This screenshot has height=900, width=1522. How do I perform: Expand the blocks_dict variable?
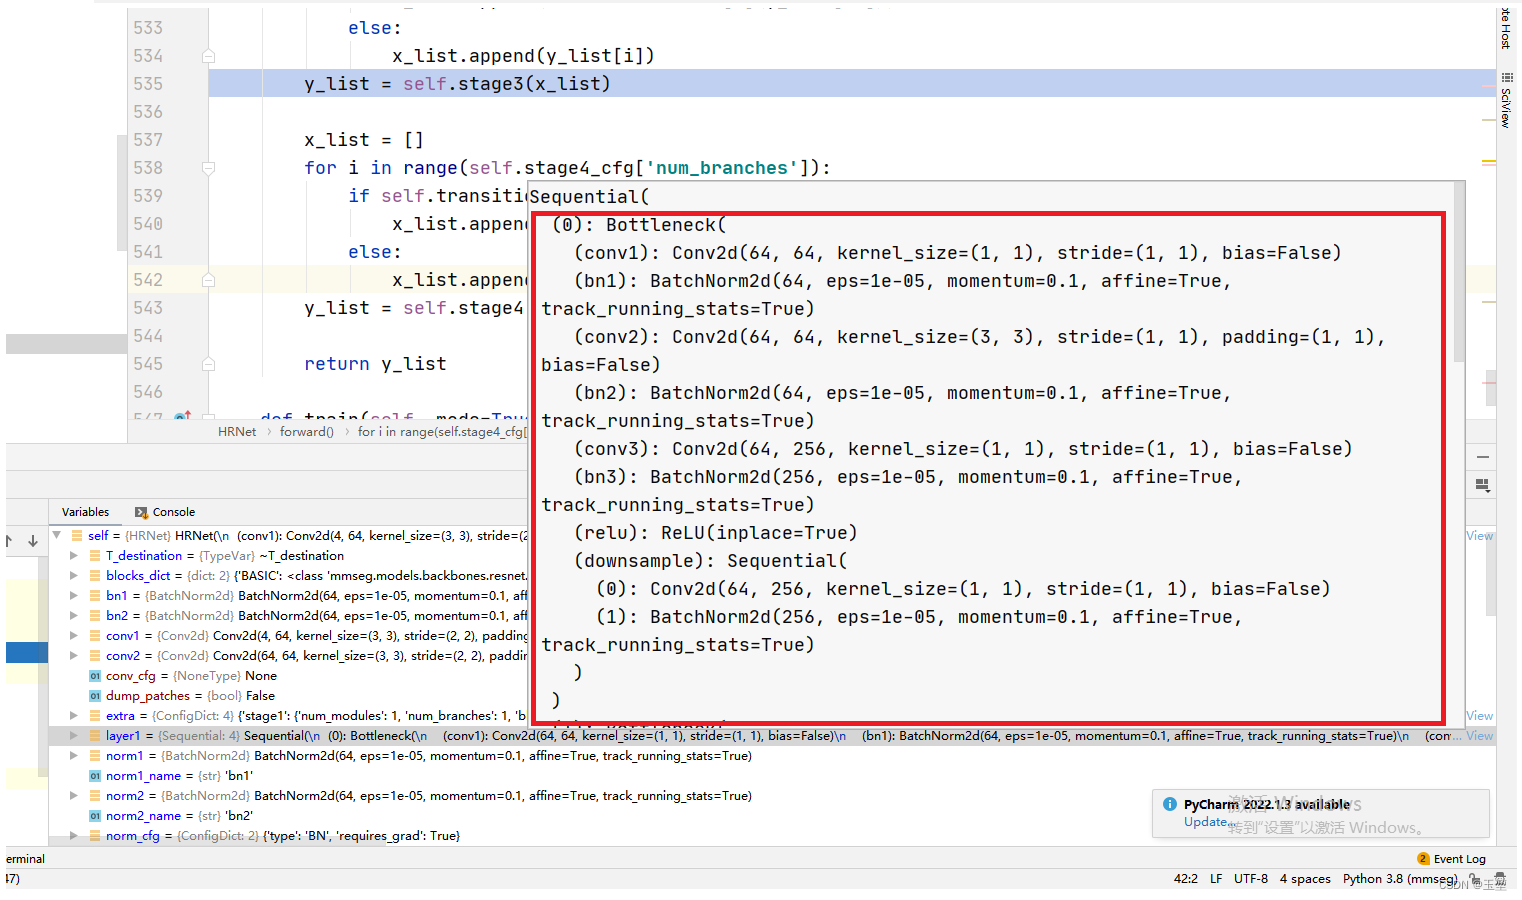(74, 576)
